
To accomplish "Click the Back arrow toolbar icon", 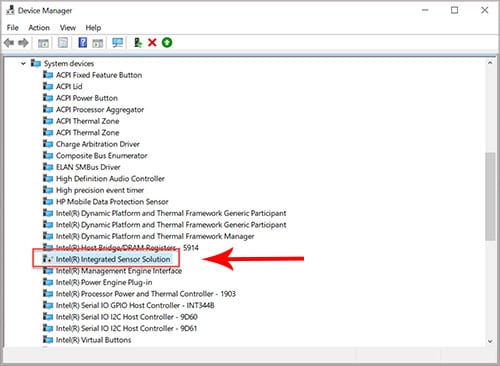I will 9,43.
